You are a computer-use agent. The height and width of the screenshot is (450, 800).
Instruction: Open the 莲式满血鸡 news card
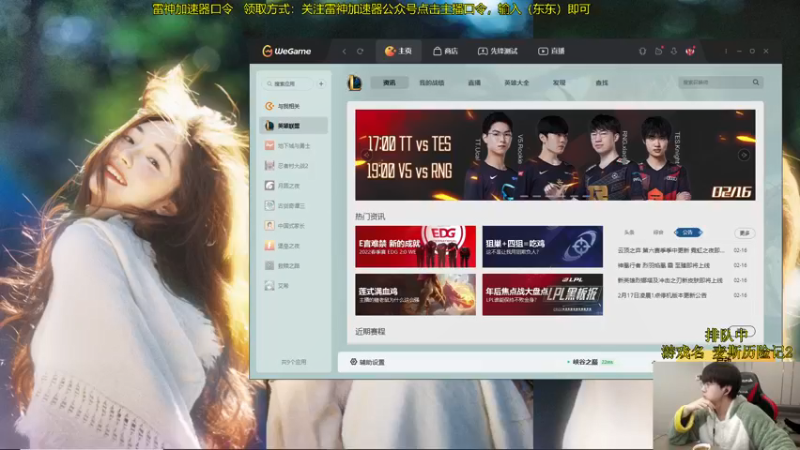[x=415, y=294]
